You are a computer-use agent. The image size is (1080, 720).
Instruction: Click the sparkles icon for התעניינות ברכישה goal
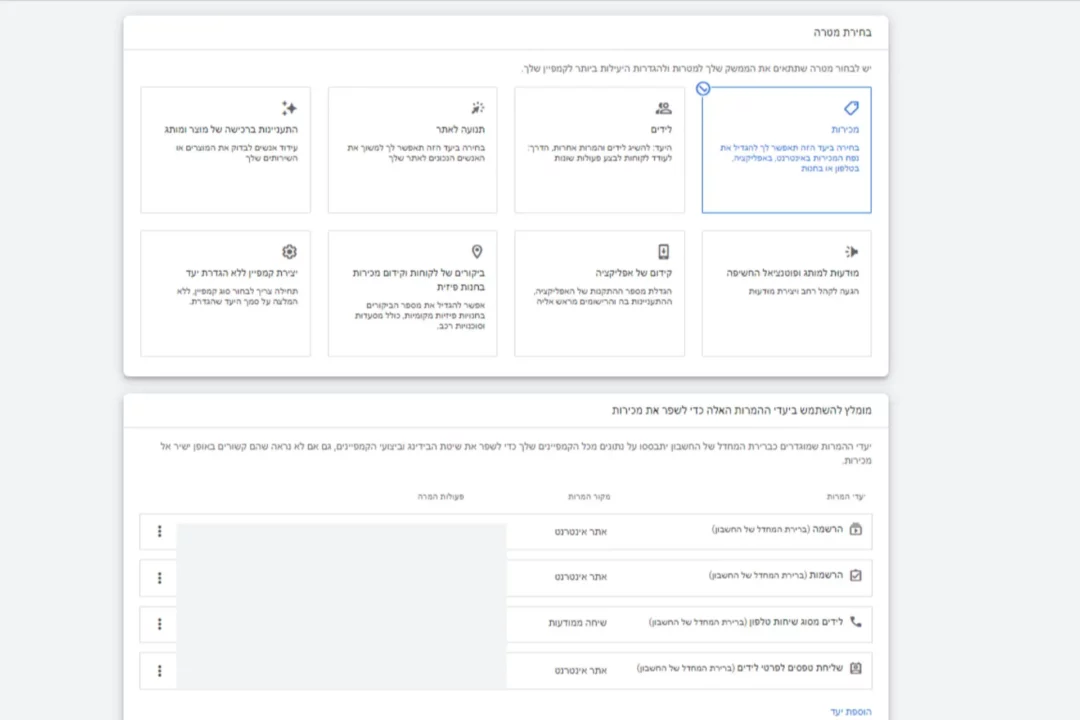(289, 108)
